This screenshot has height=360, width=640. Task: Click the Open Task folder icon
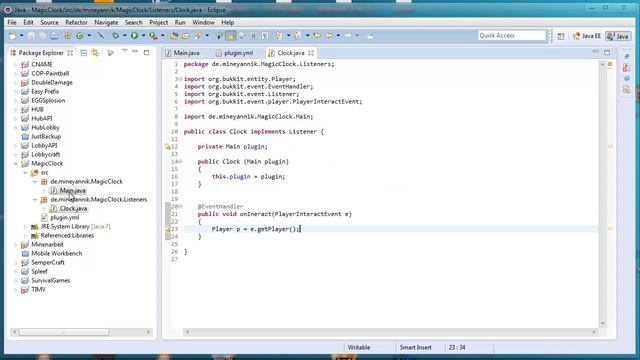click(186, 36)
